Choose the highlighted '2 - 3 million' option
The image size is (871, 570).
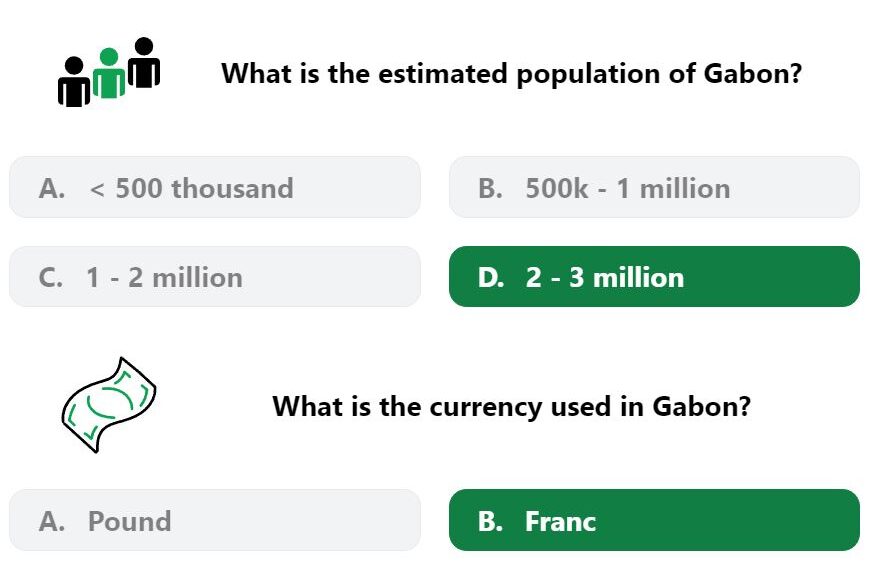tap(654, 277)
